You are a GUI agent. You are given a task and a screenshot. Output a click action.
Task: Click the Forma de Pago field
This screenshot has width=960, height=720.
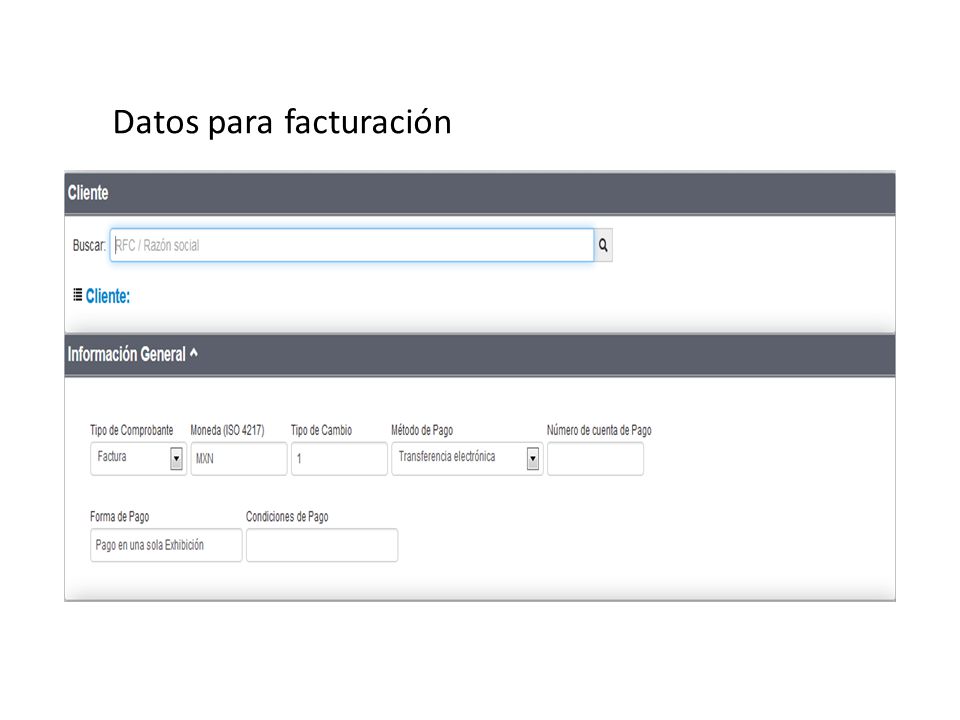tap(166, 545)
